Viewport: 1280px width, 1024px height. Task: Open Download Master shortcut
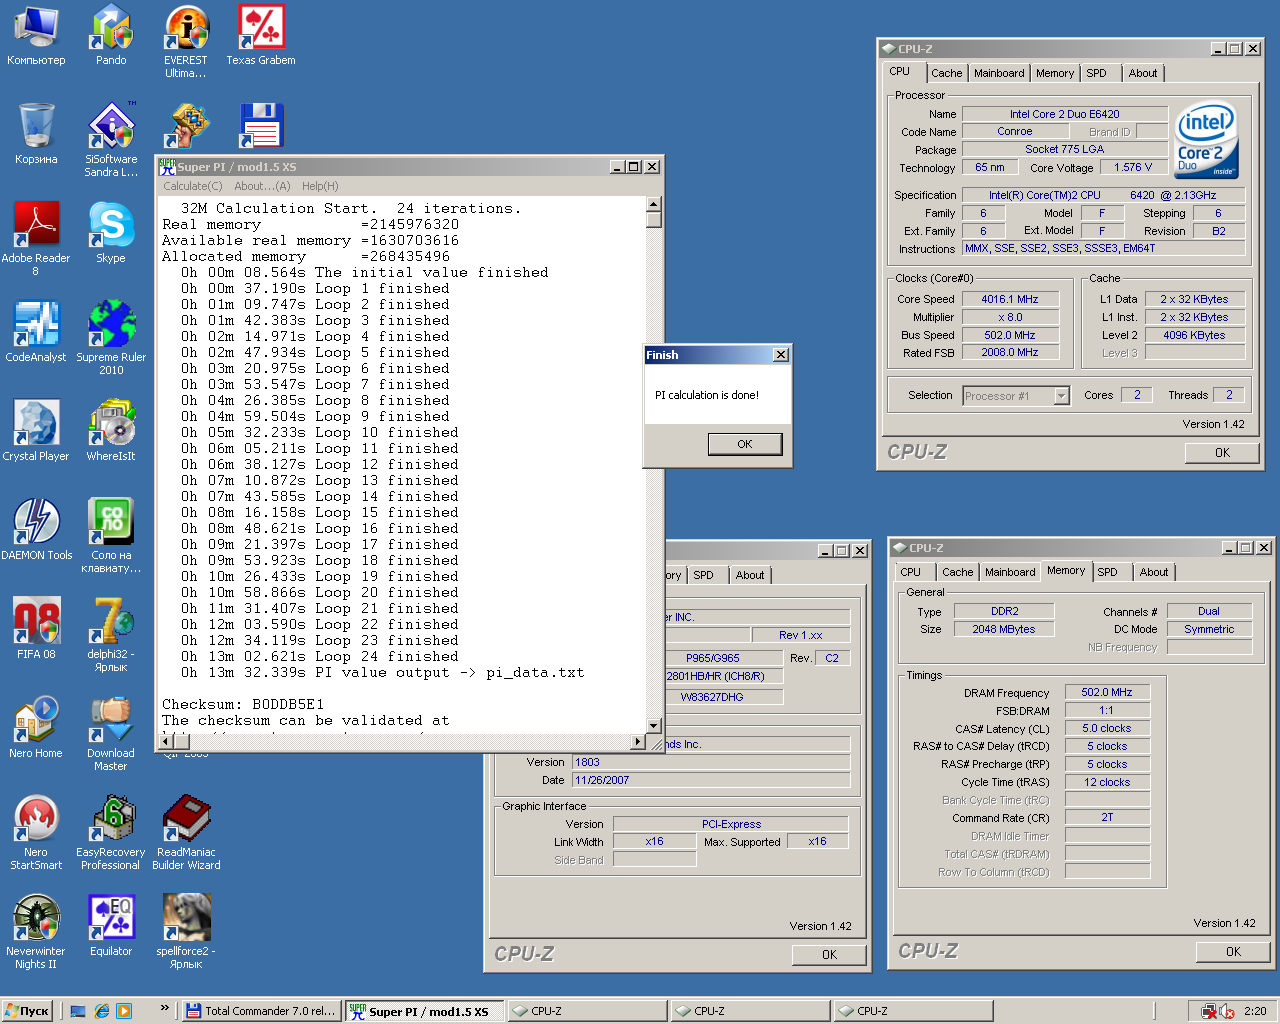111,734
